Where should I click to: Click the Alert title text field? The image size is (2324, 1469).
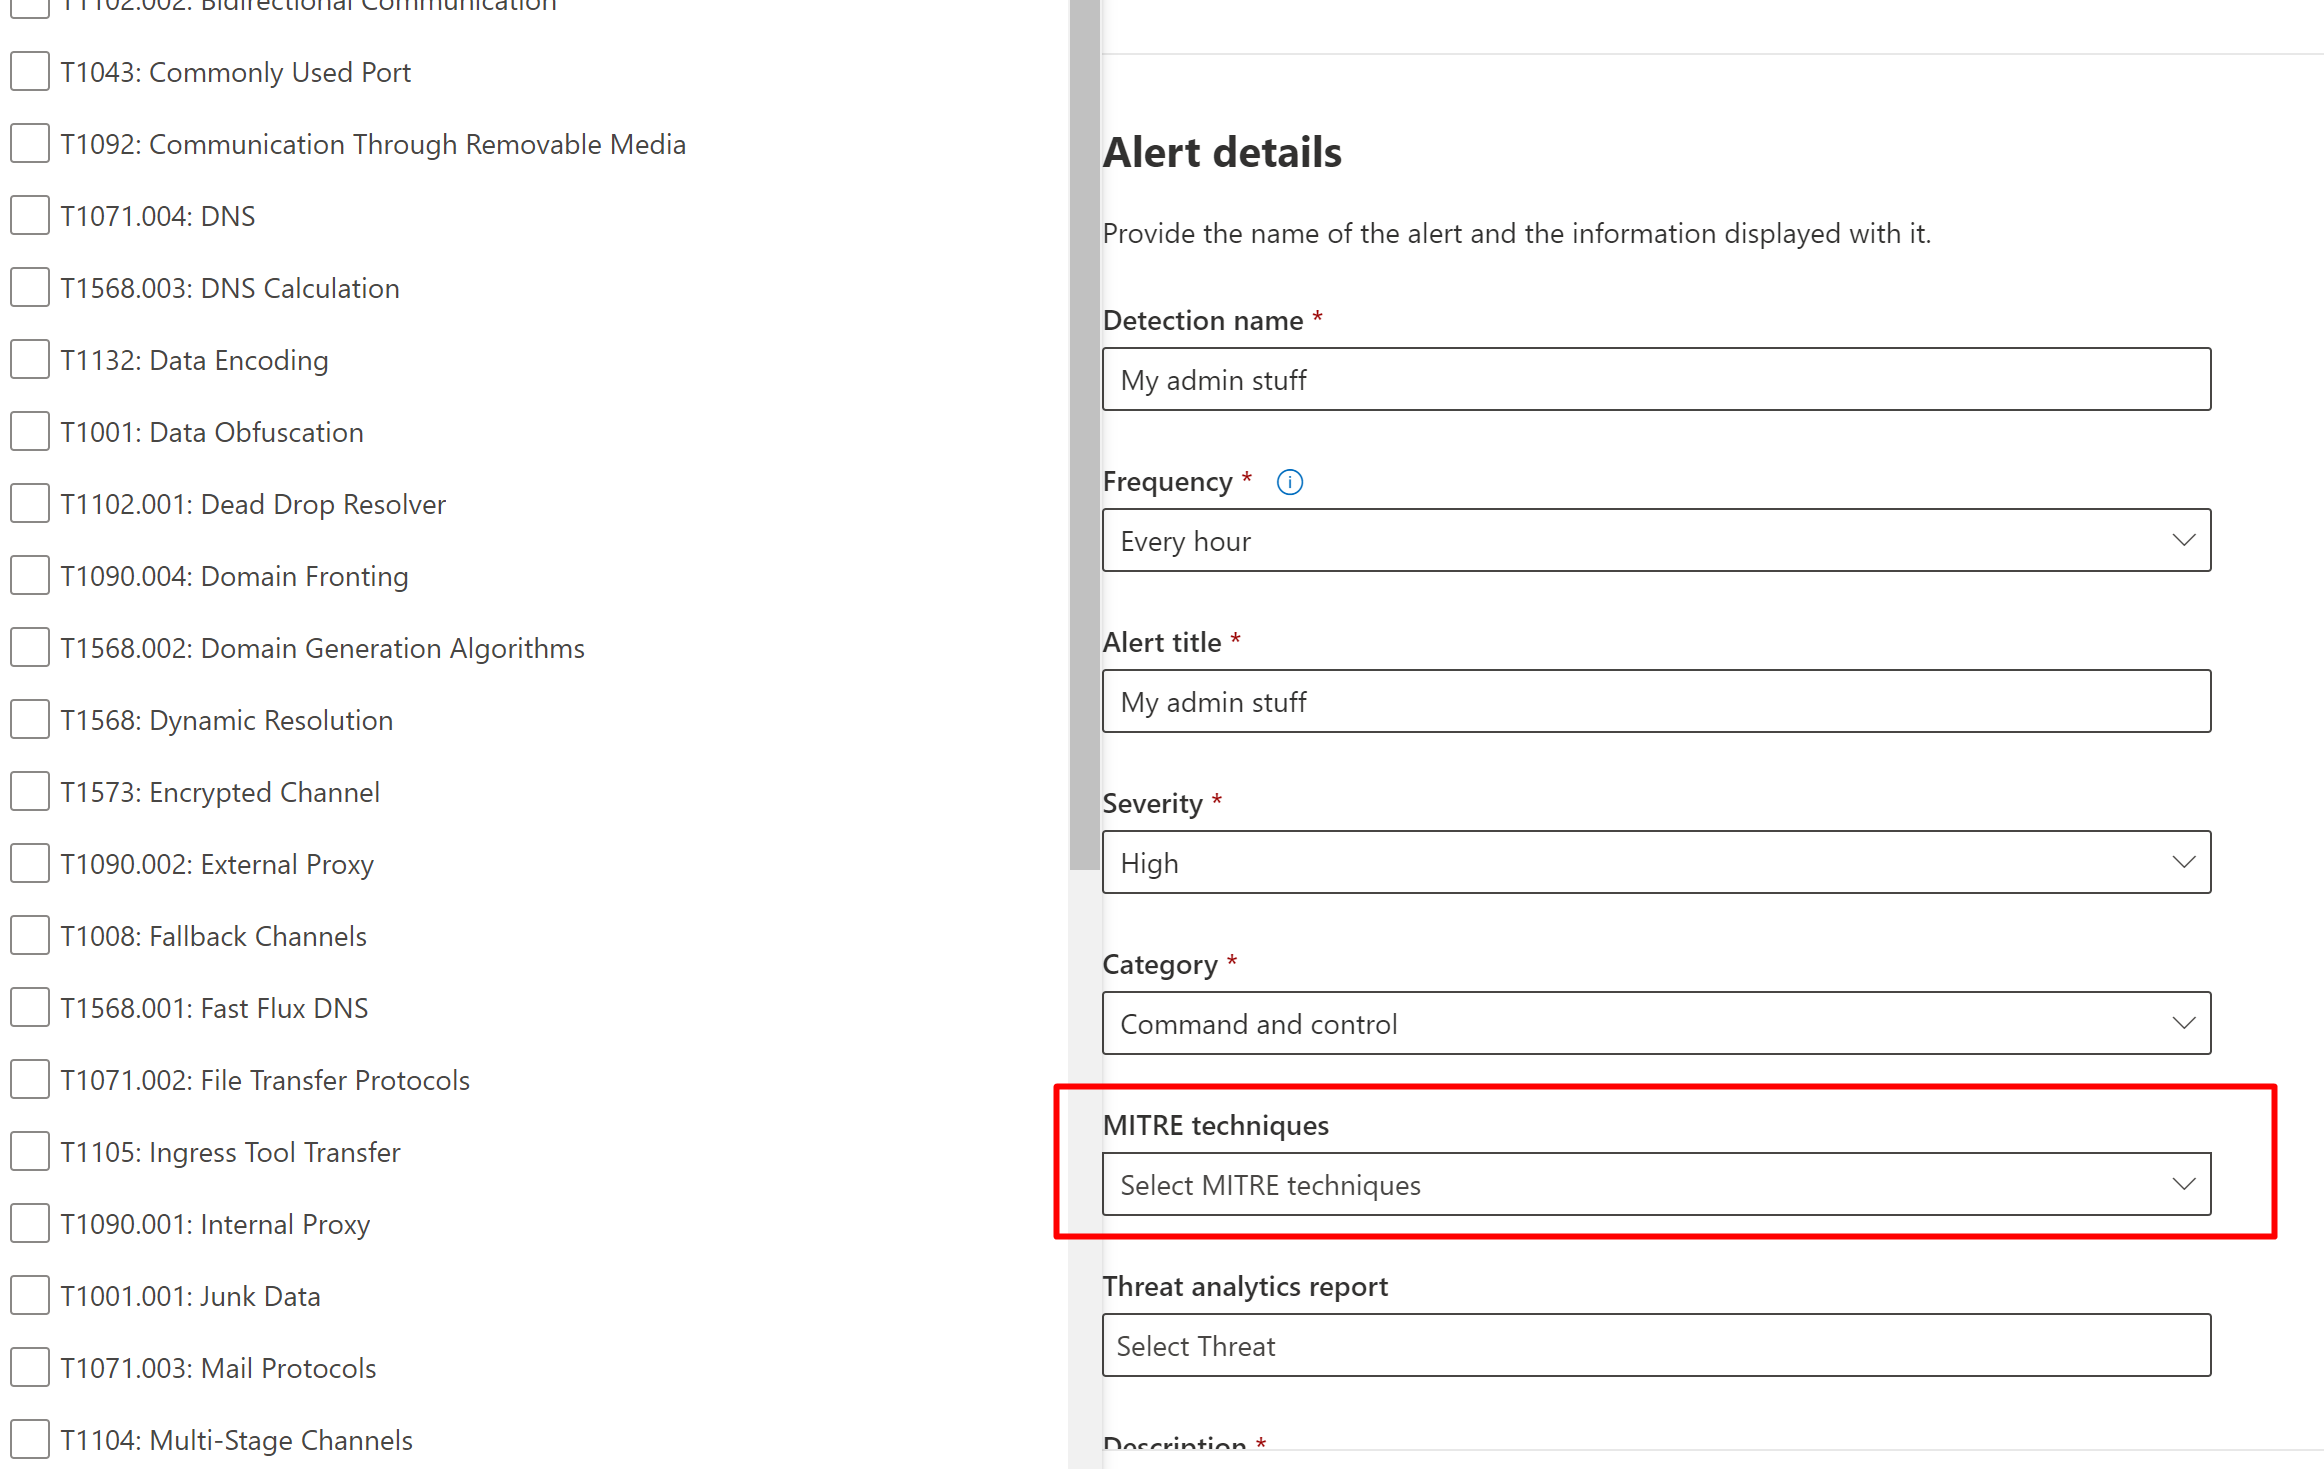pos(1656,702)
